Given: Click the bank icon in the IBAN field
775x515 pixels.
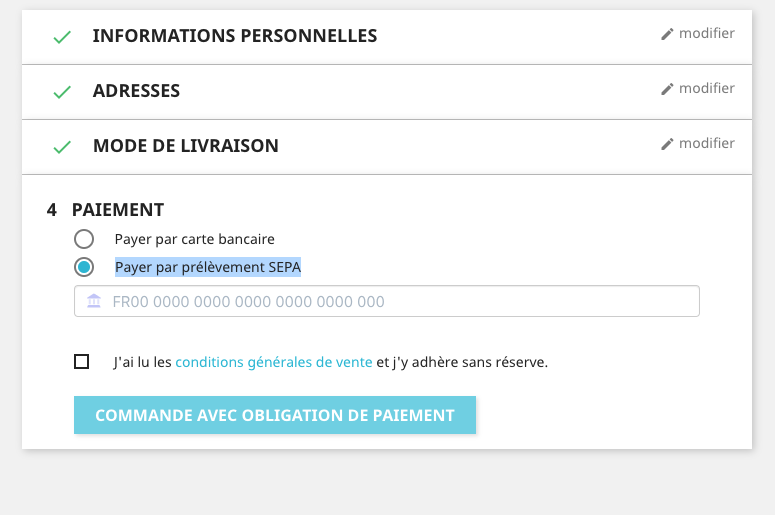Looking at the screenshot, I should pos(94,301).
